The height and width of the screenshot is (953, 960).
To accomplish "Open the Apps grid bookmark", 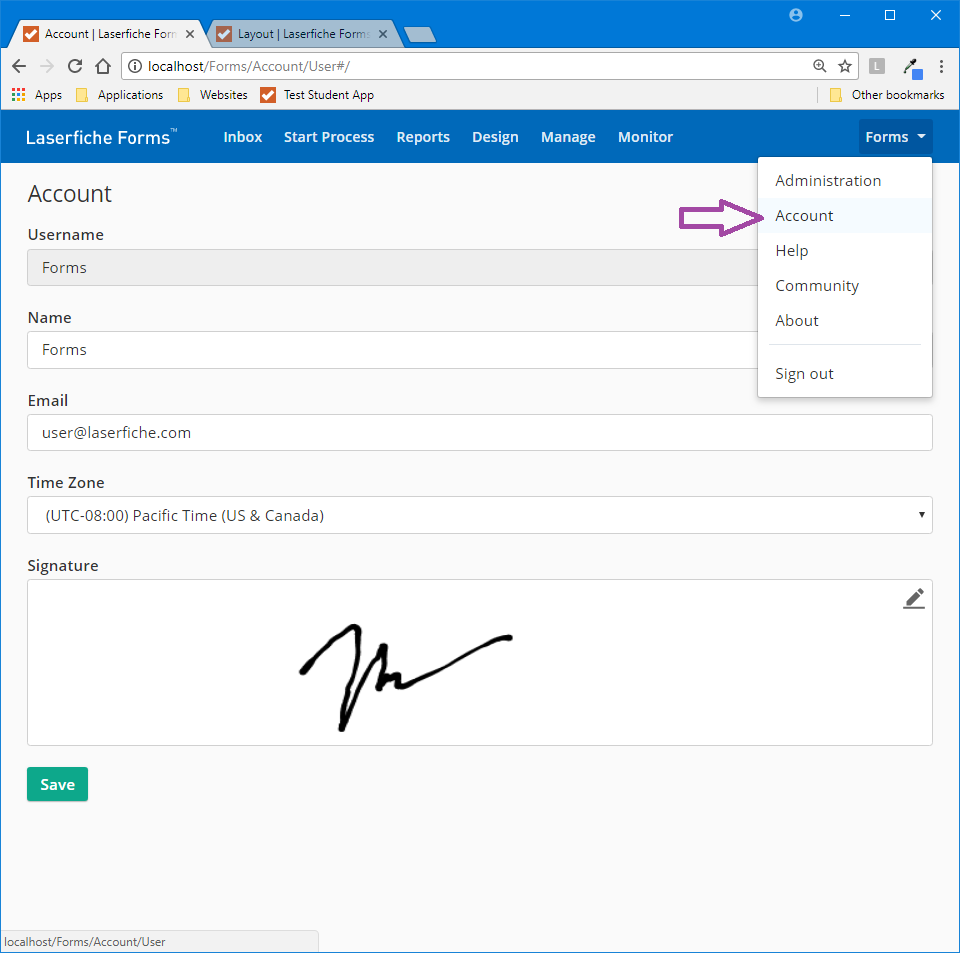I will point(37,95).
